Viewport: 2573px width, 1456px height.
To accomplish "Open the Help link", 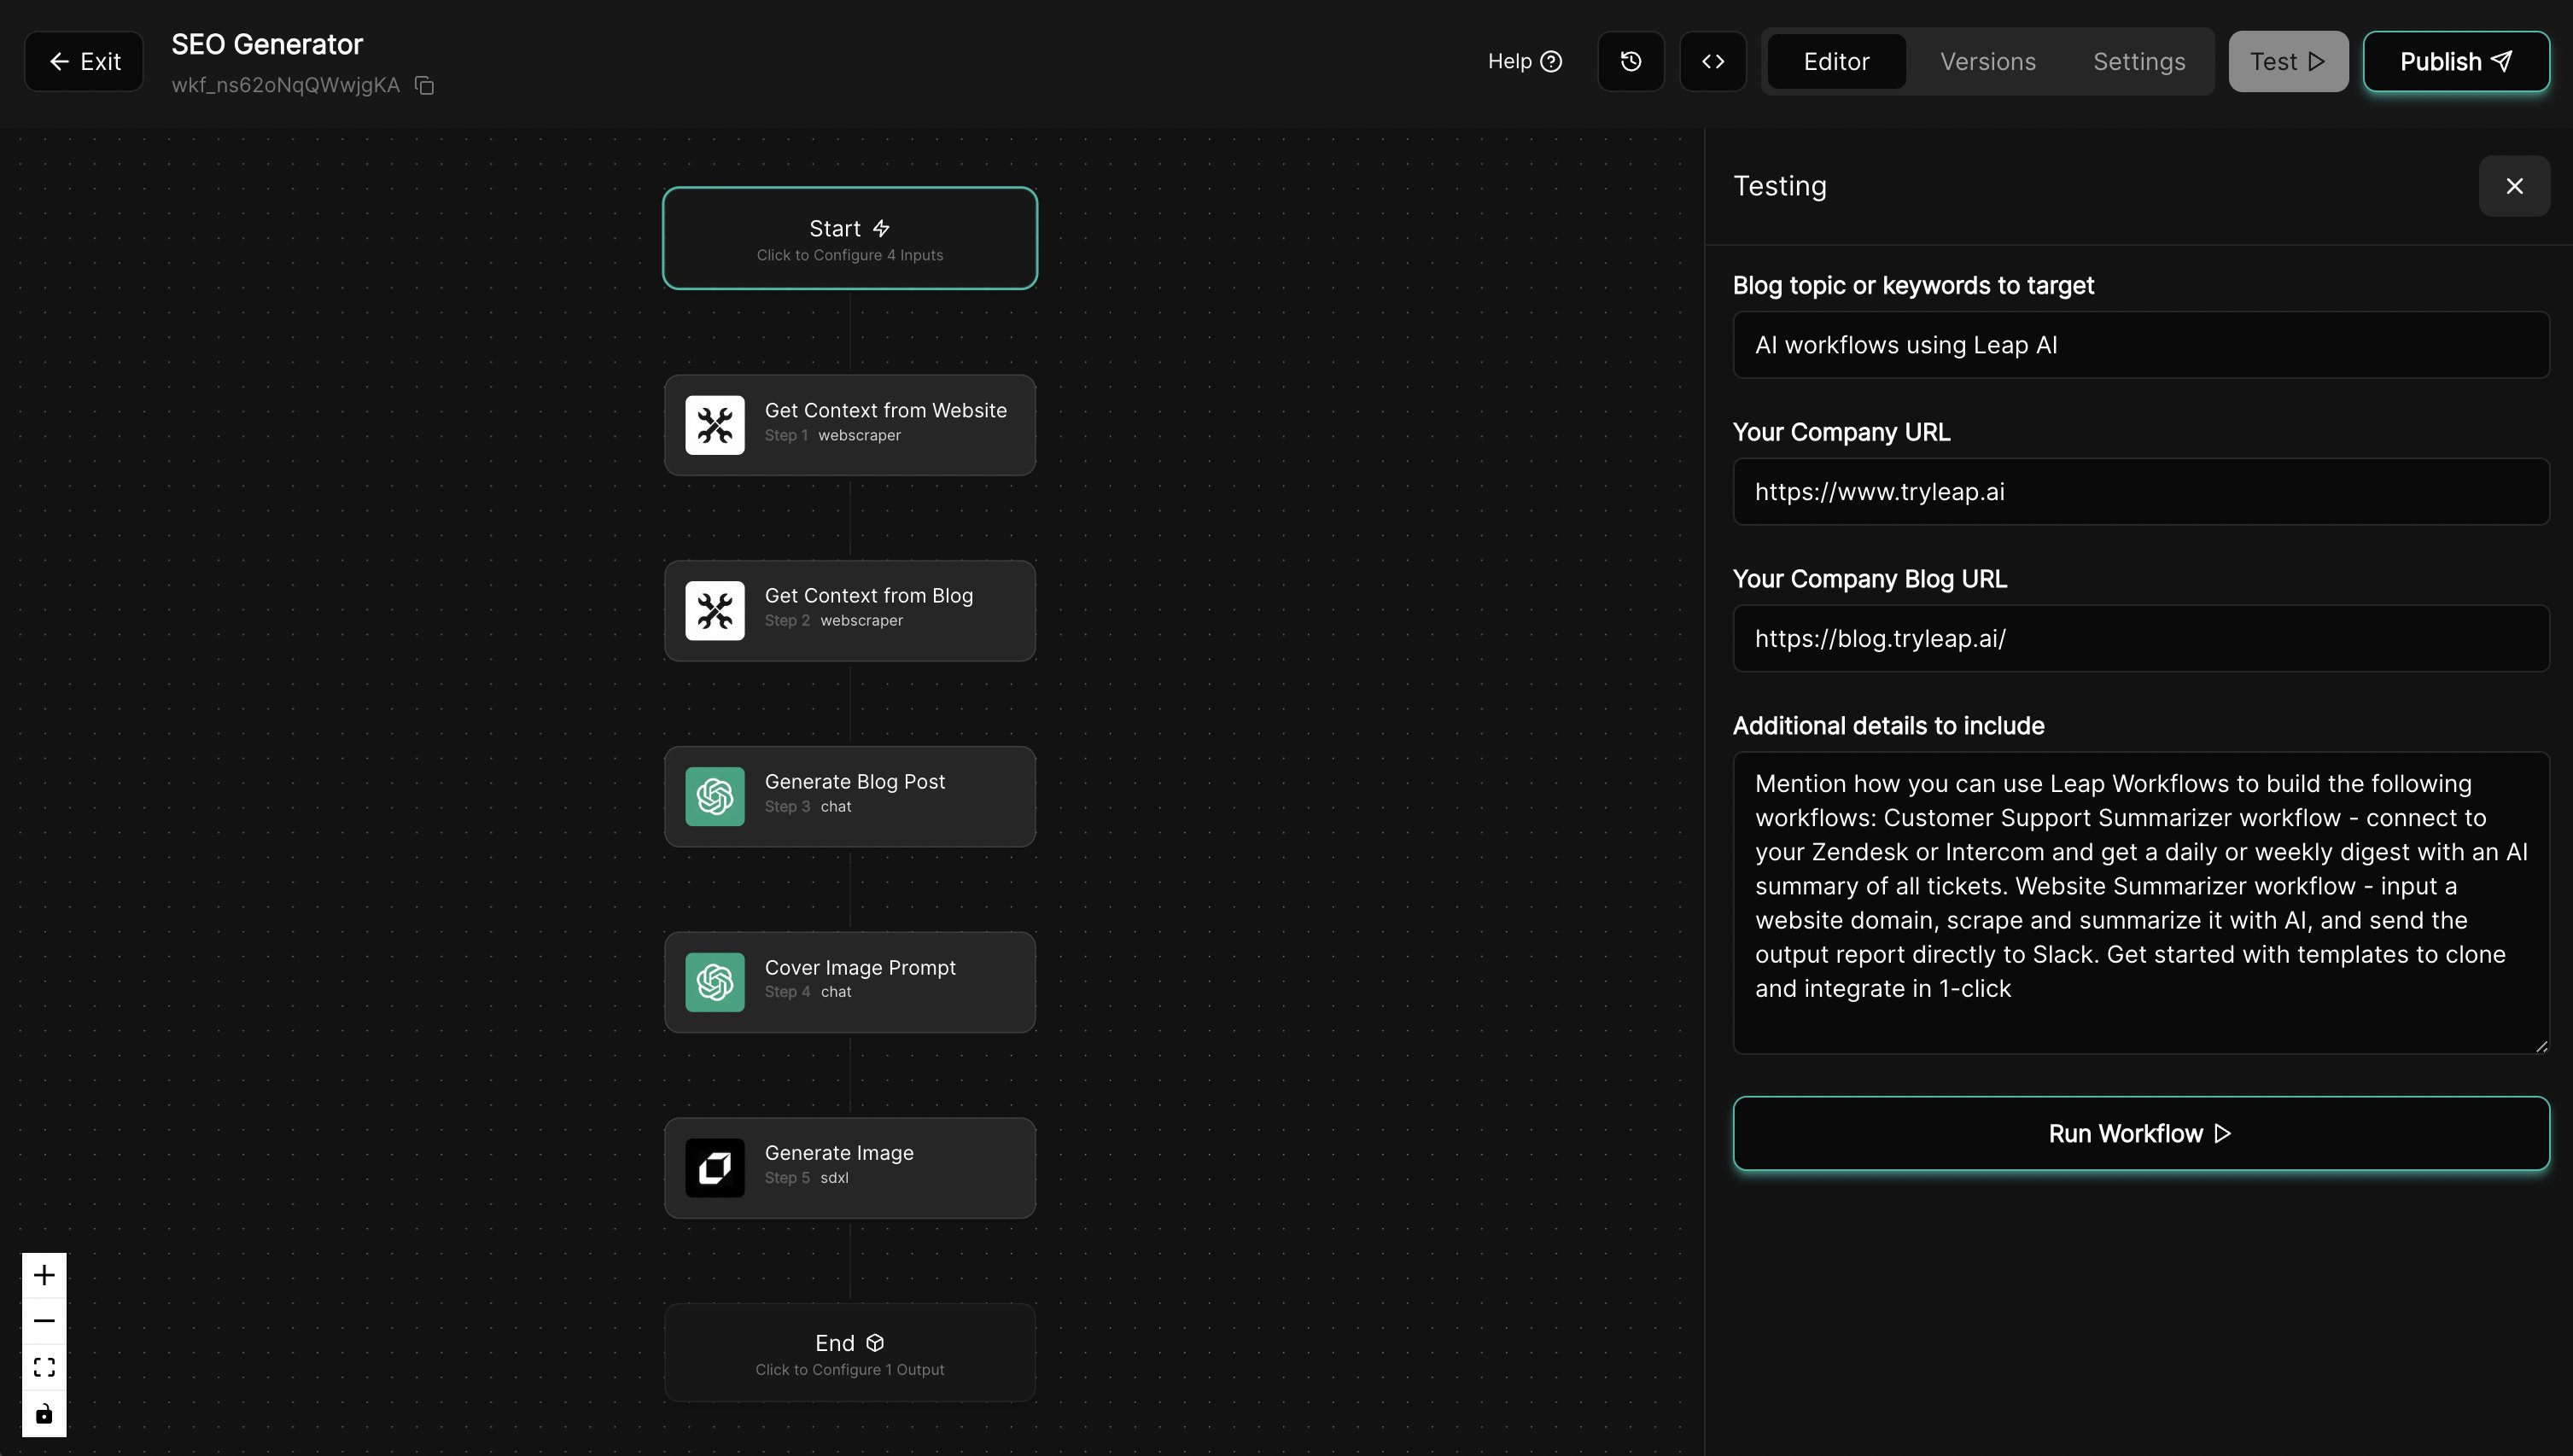I will coord(1524,61).
